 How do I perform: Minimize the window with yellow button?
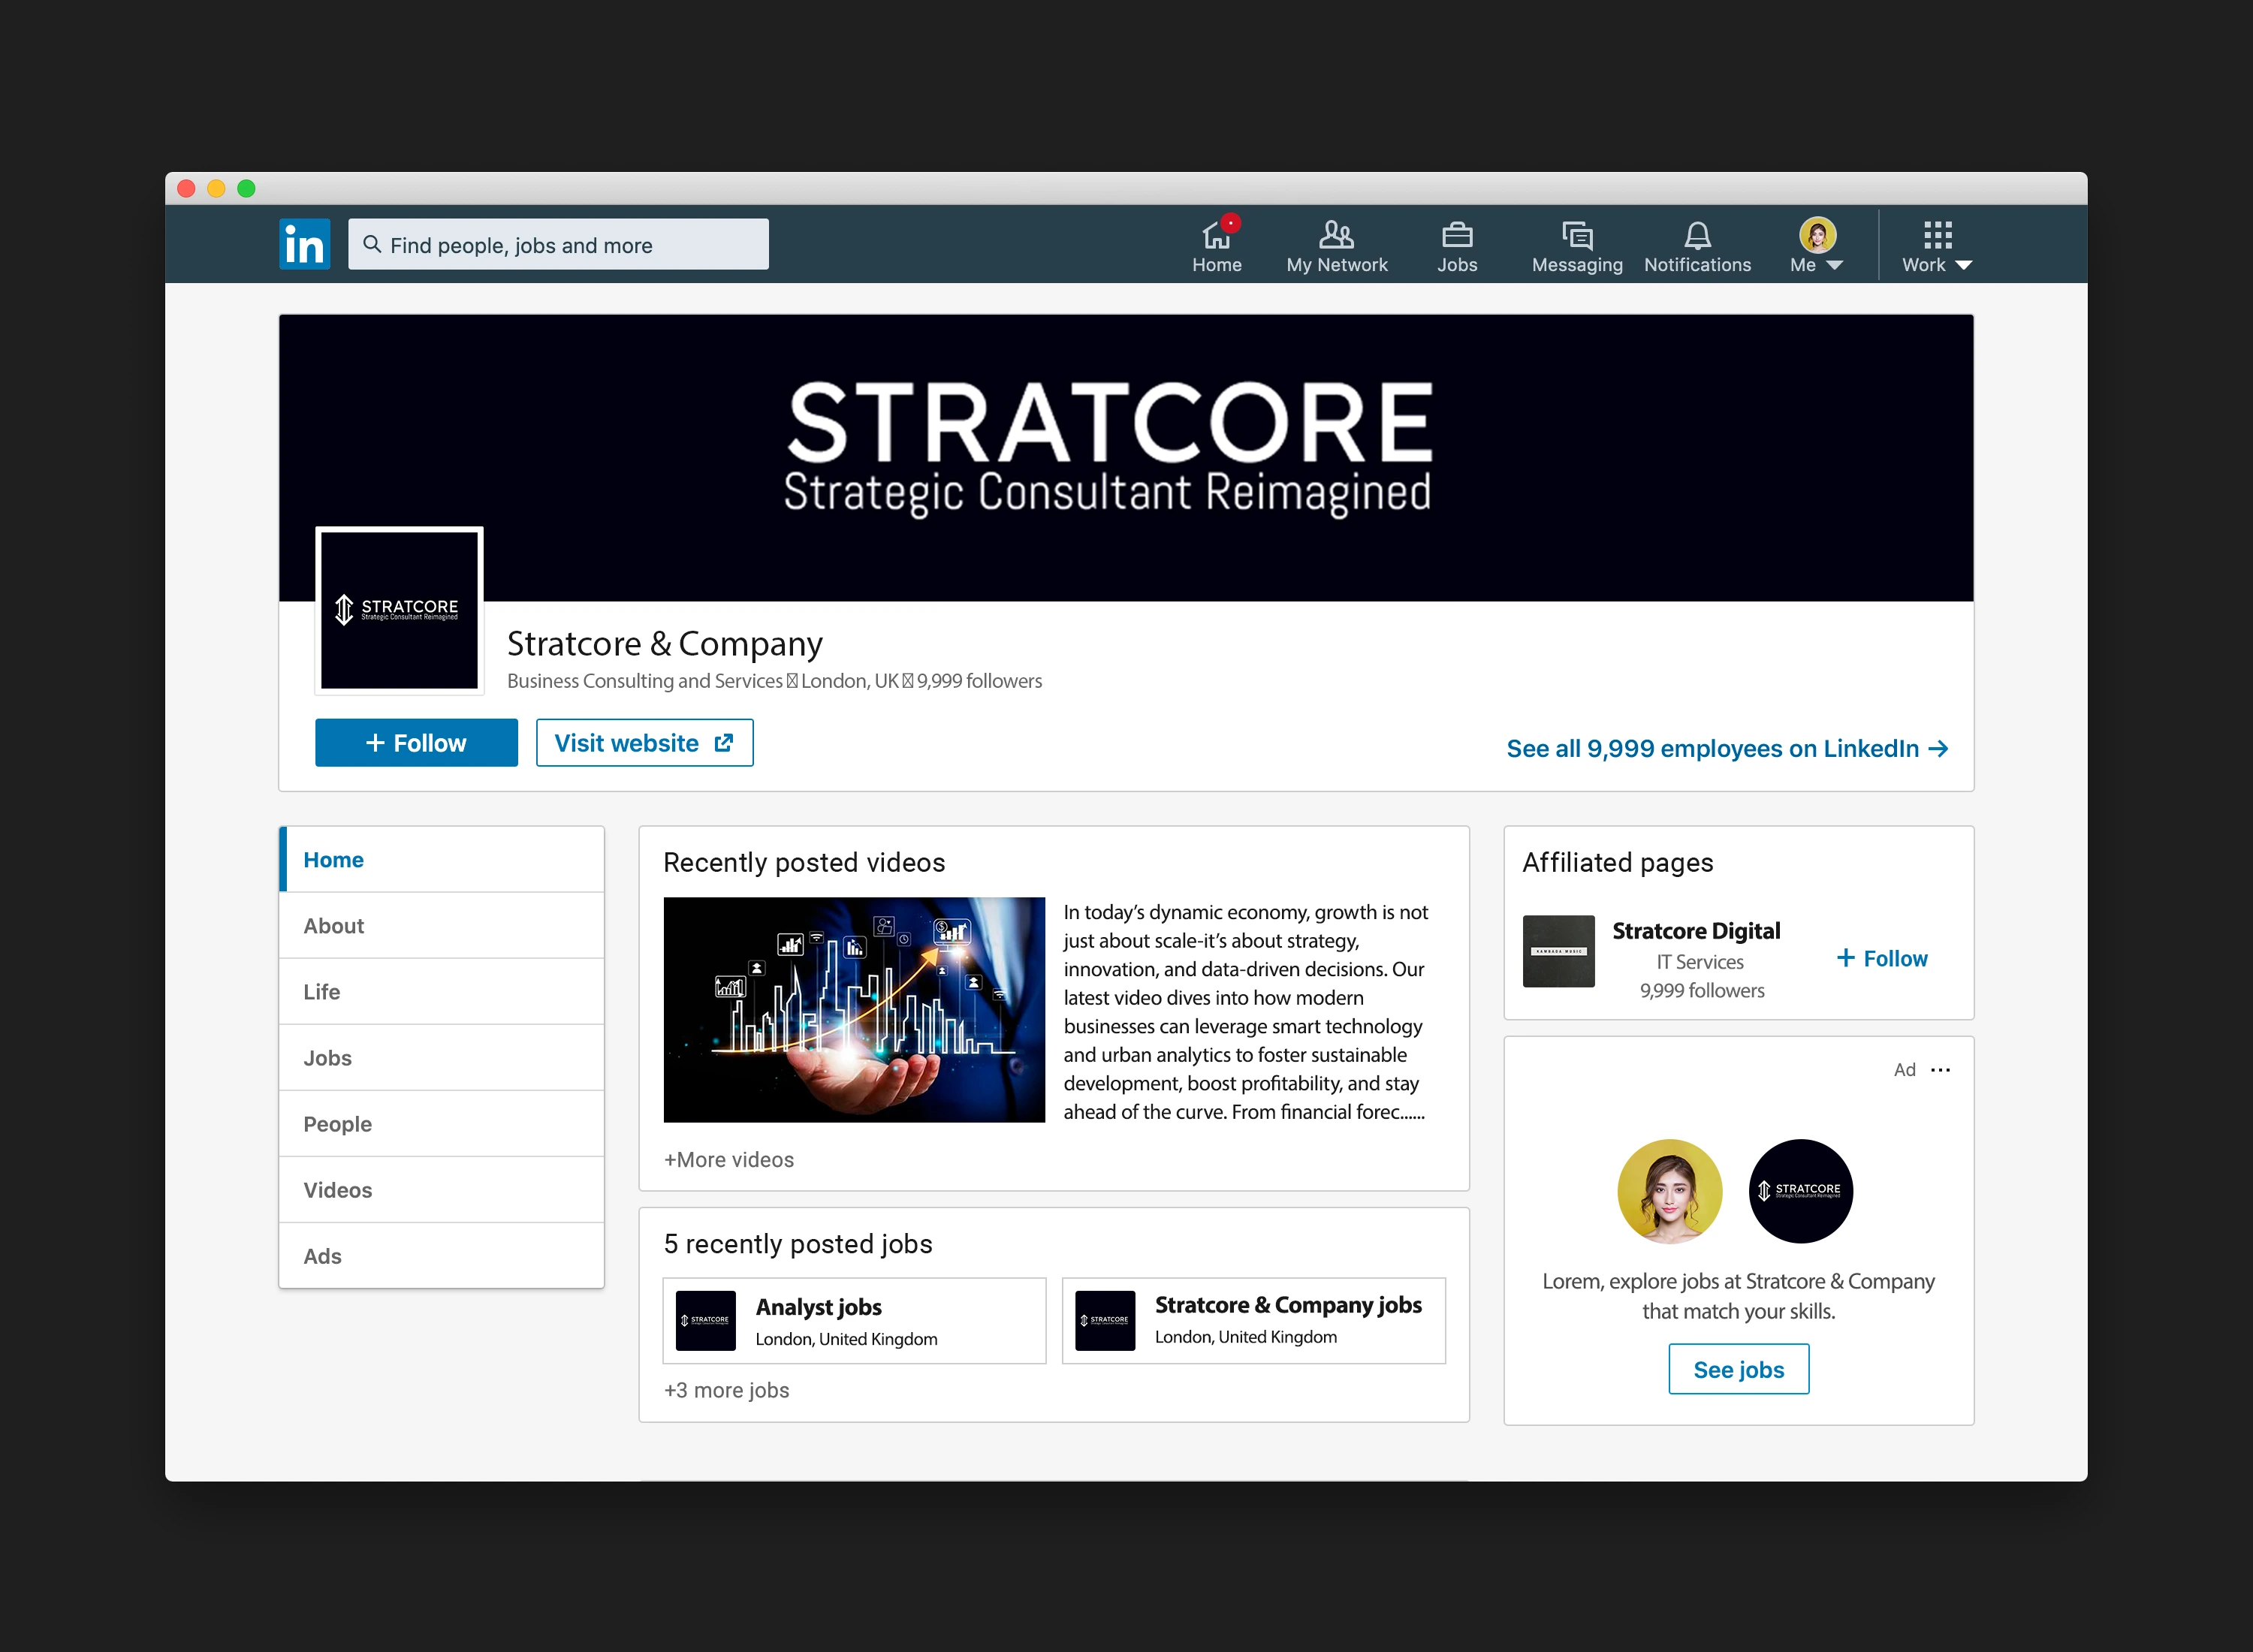point(216,188)
